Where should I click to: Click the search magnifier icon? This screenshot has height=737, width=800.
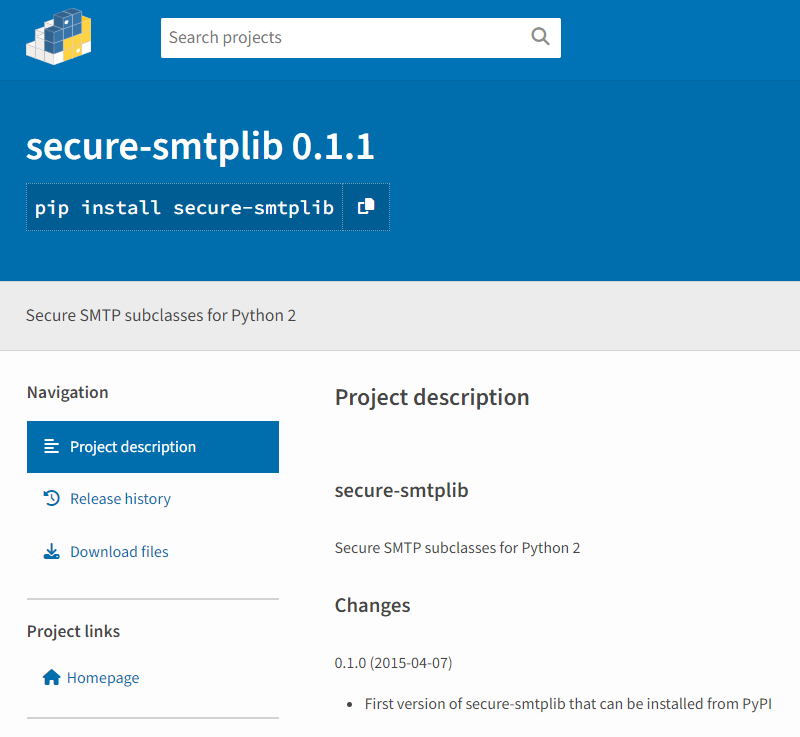point(540,37)
